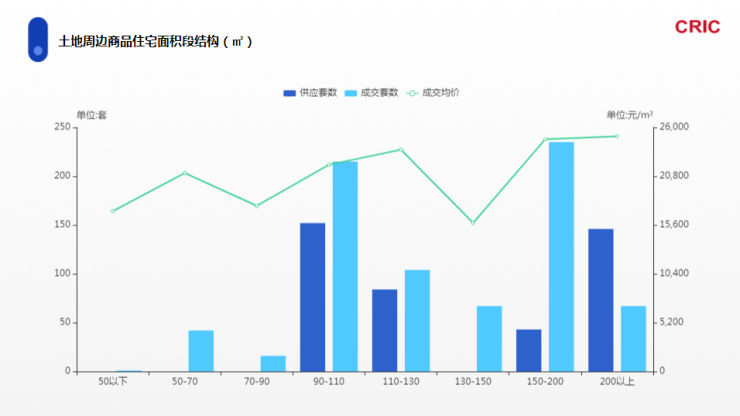Click the price line point at 200以上
Viewport: 740px width, 416px height.
(617, 136)
